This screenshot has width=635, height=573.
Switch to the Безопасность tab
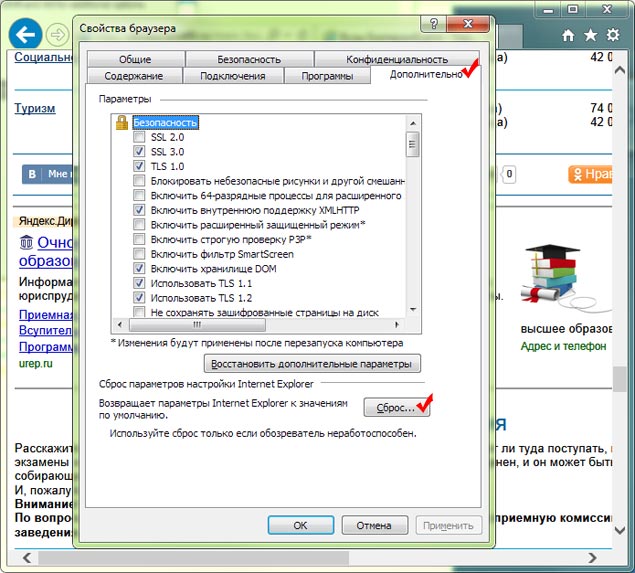[x=249, y=60]
